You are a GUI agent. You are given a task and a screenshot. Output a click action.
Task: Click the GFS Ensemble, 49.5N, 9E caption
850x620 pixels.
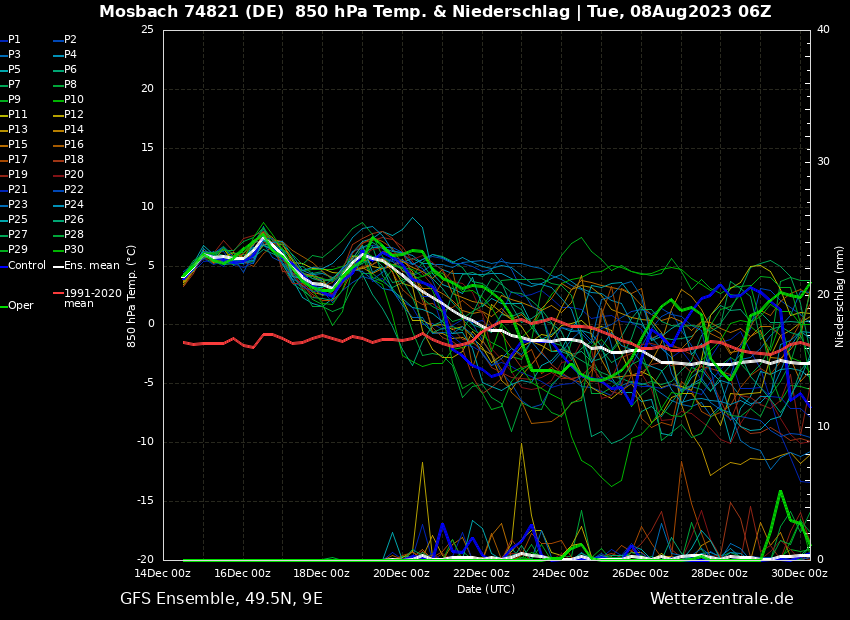point(221,599)
